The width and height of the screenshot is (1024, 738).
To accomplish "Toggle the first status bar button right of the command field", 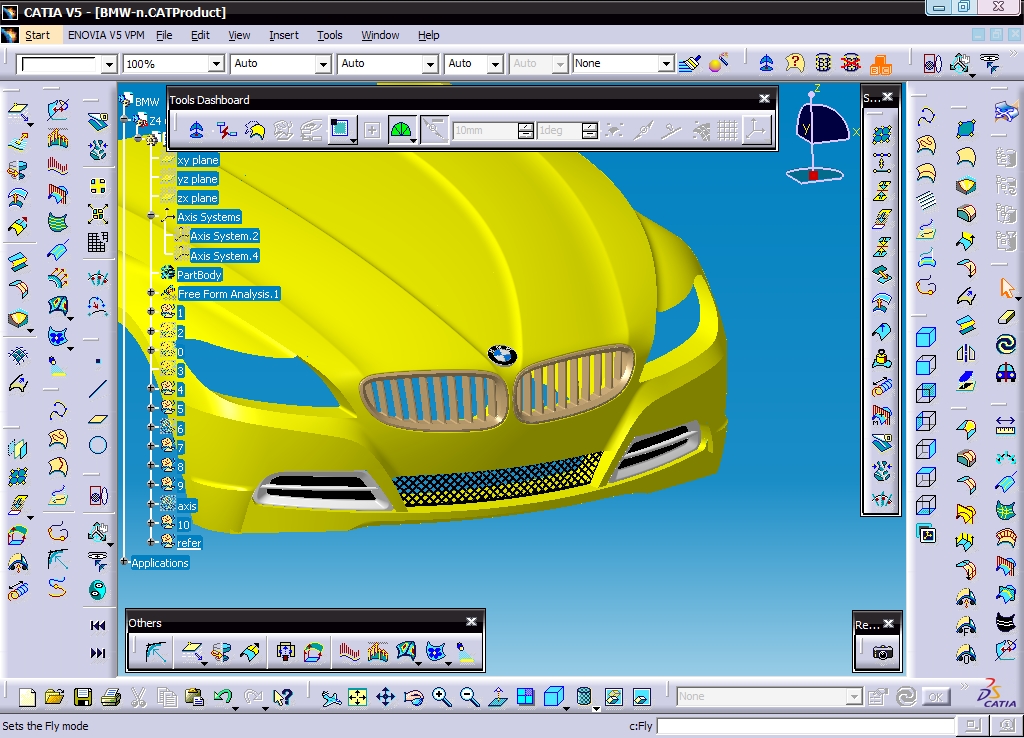I will 973,726.
